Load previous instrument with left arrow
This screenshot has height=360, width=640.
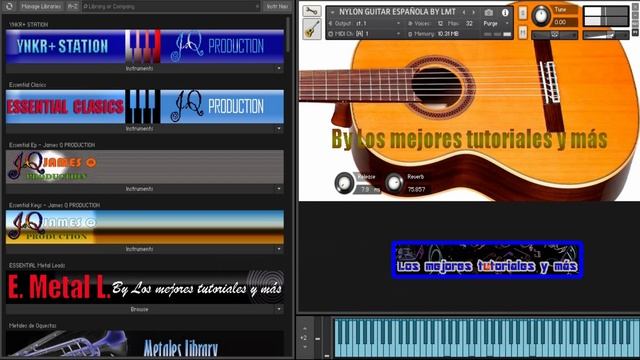point(464,13)
